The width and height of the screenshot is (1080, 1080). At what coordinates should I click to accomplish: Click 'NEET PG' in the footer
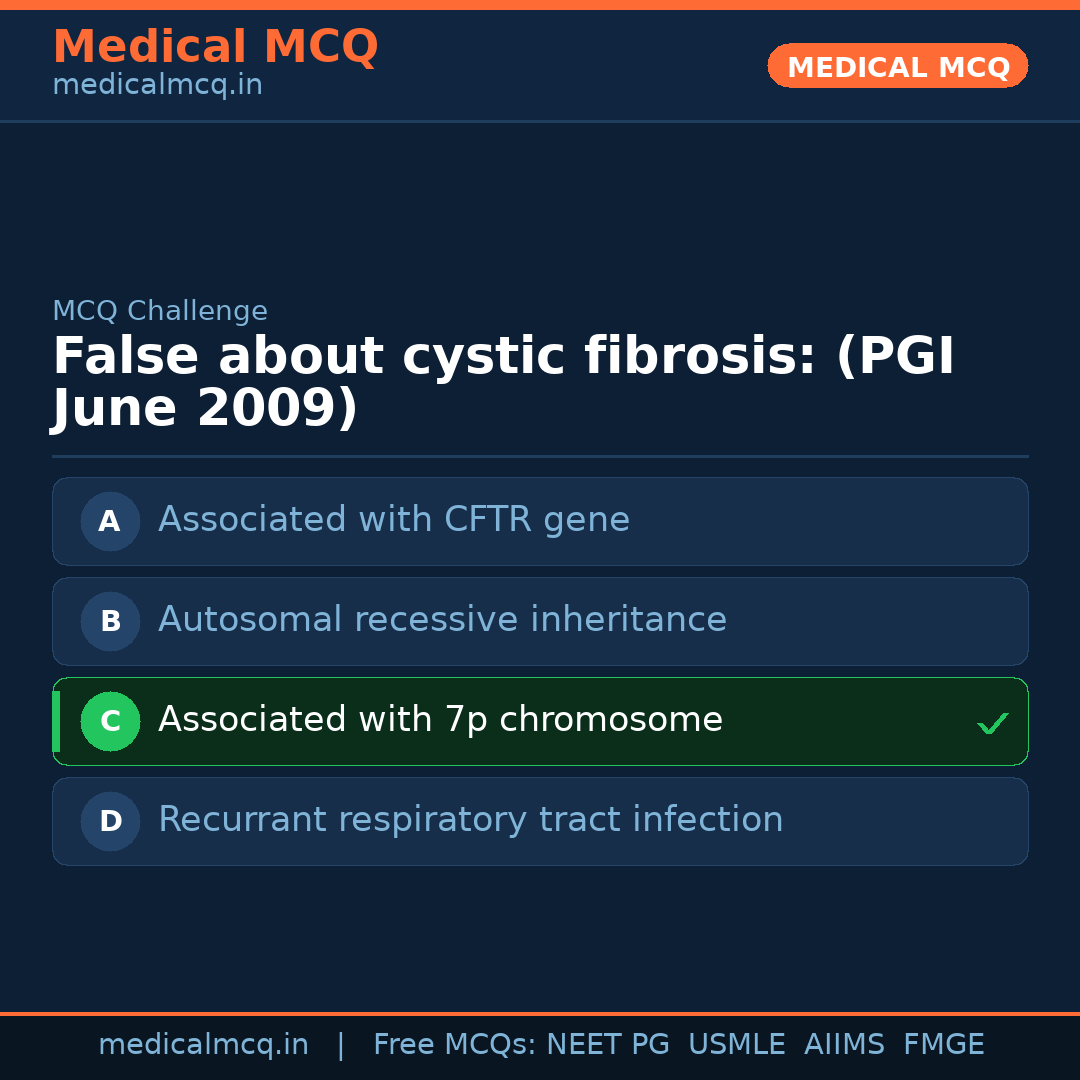click(x=608, y=1045)
